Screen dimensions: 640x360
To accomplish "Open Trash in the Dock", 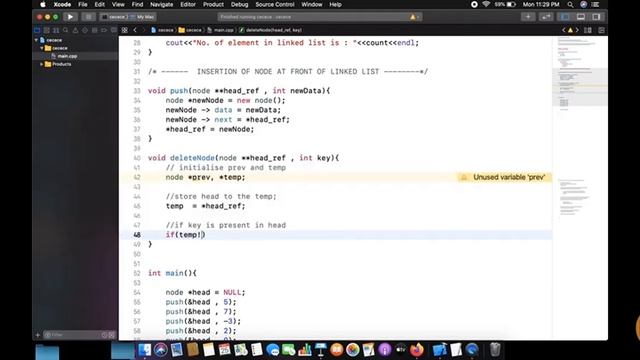I will (x=495, y=350).
